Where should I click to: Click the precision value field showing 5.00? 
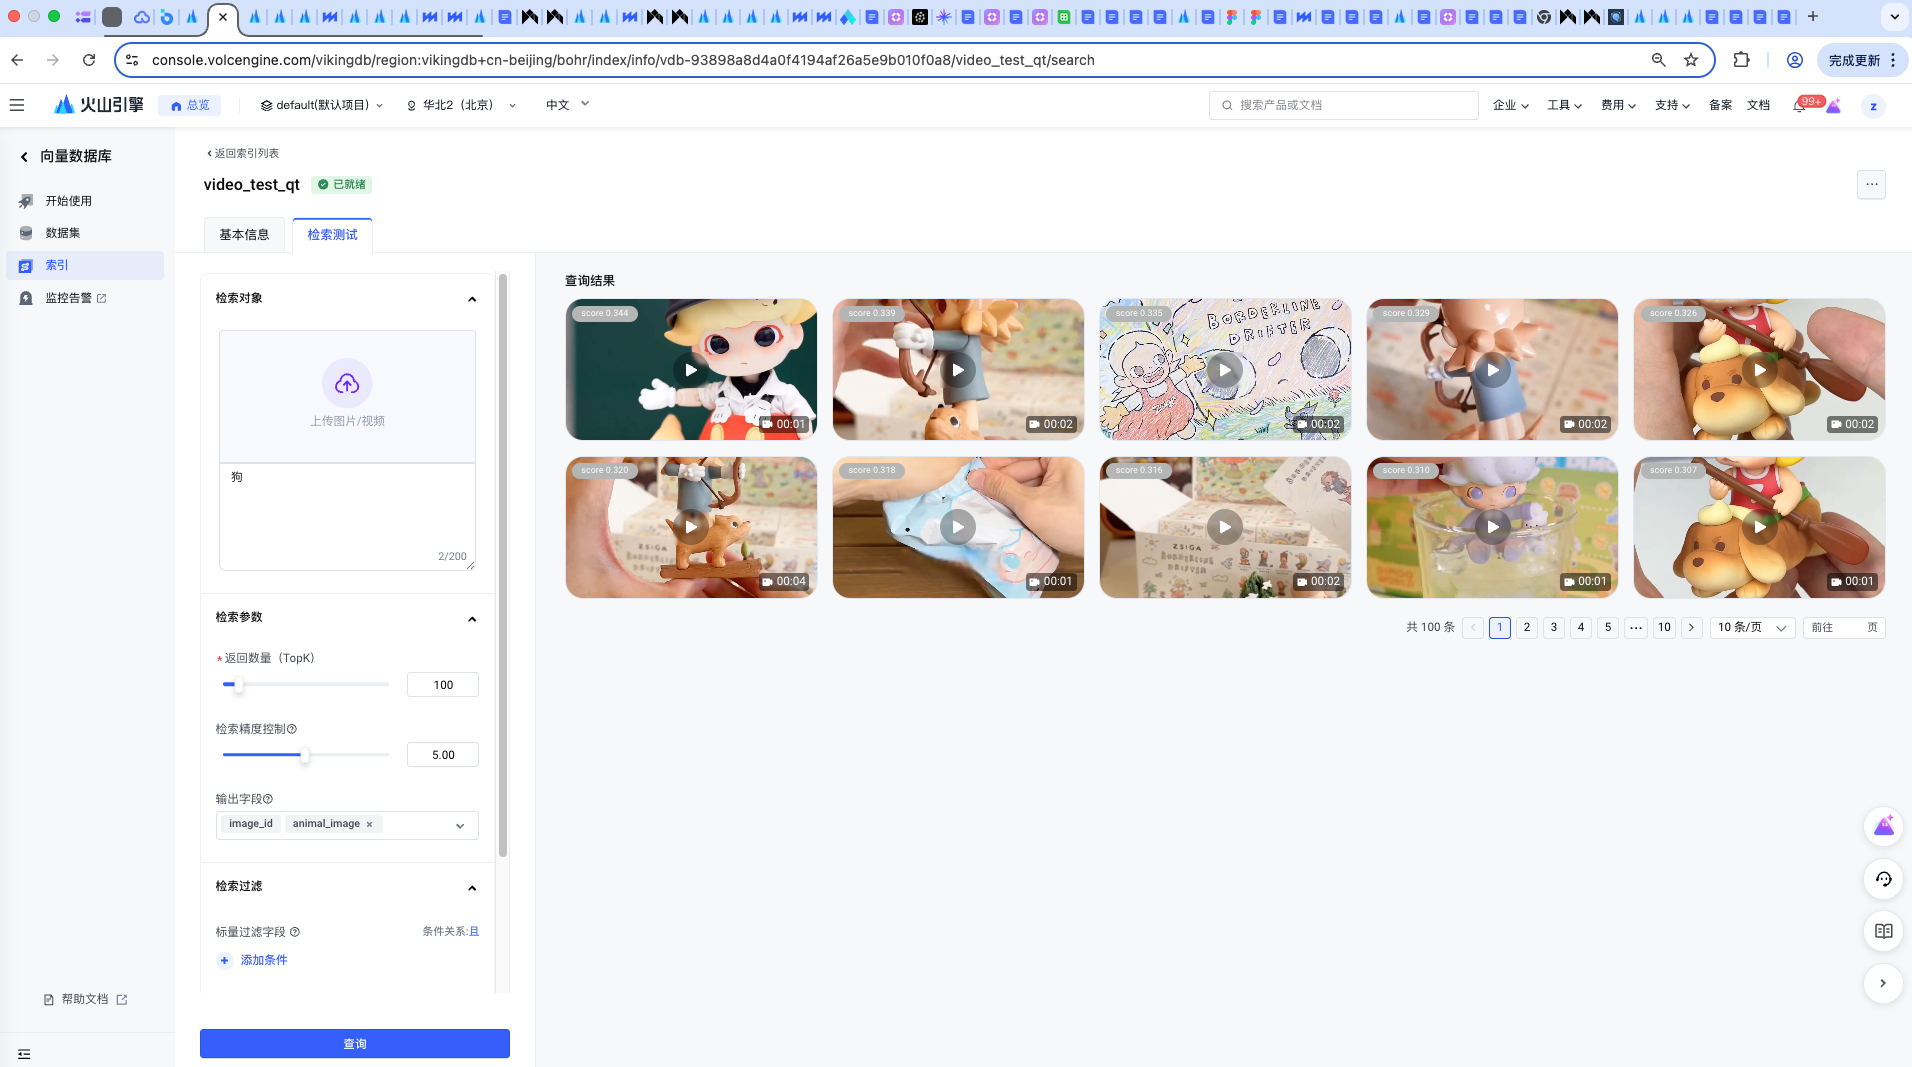click(x=443, y=755)
